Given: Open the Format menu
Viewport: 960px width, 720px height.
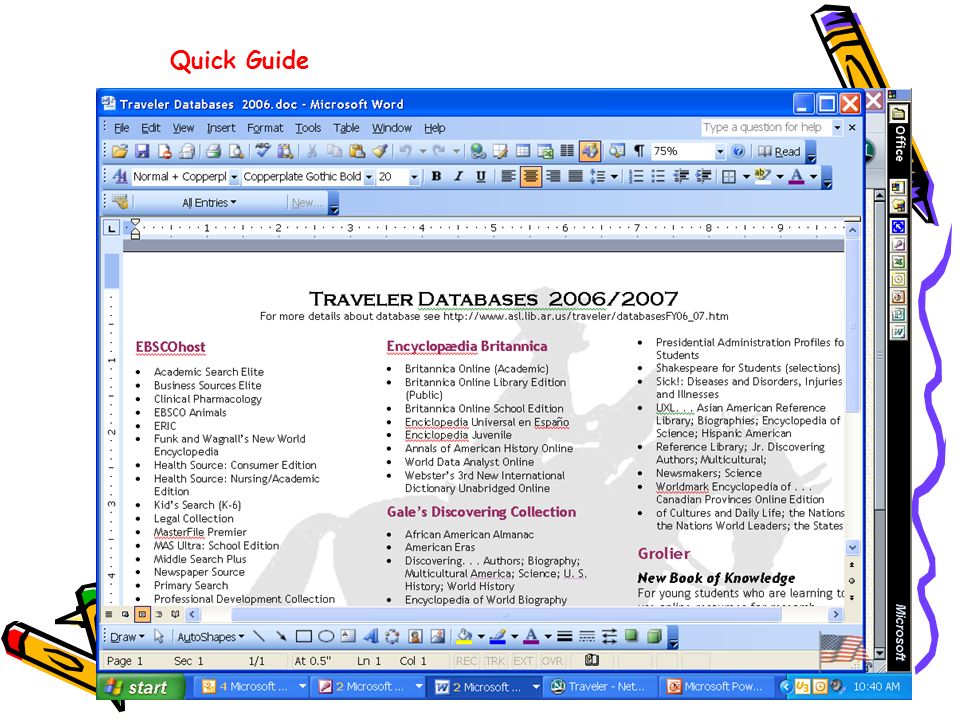Looking at the screenshot, I should (265, 128).
